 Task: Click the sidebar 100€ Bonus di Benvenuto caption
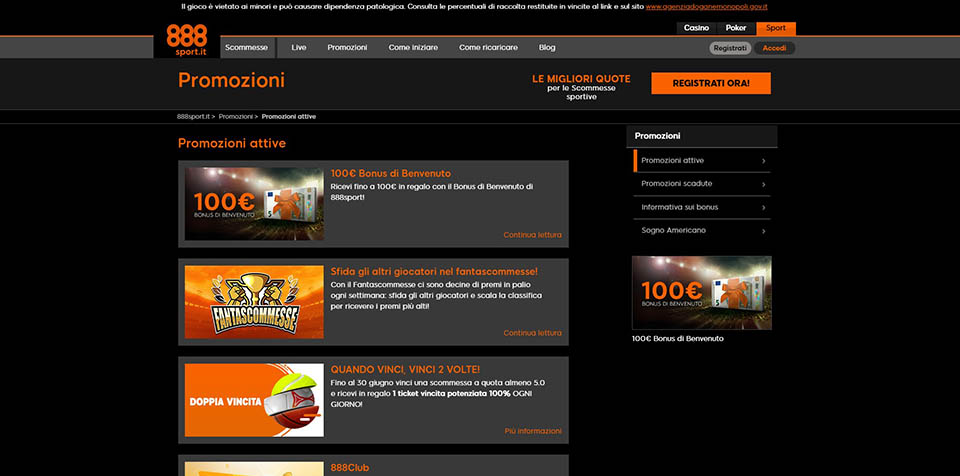[x=677, y=339]
